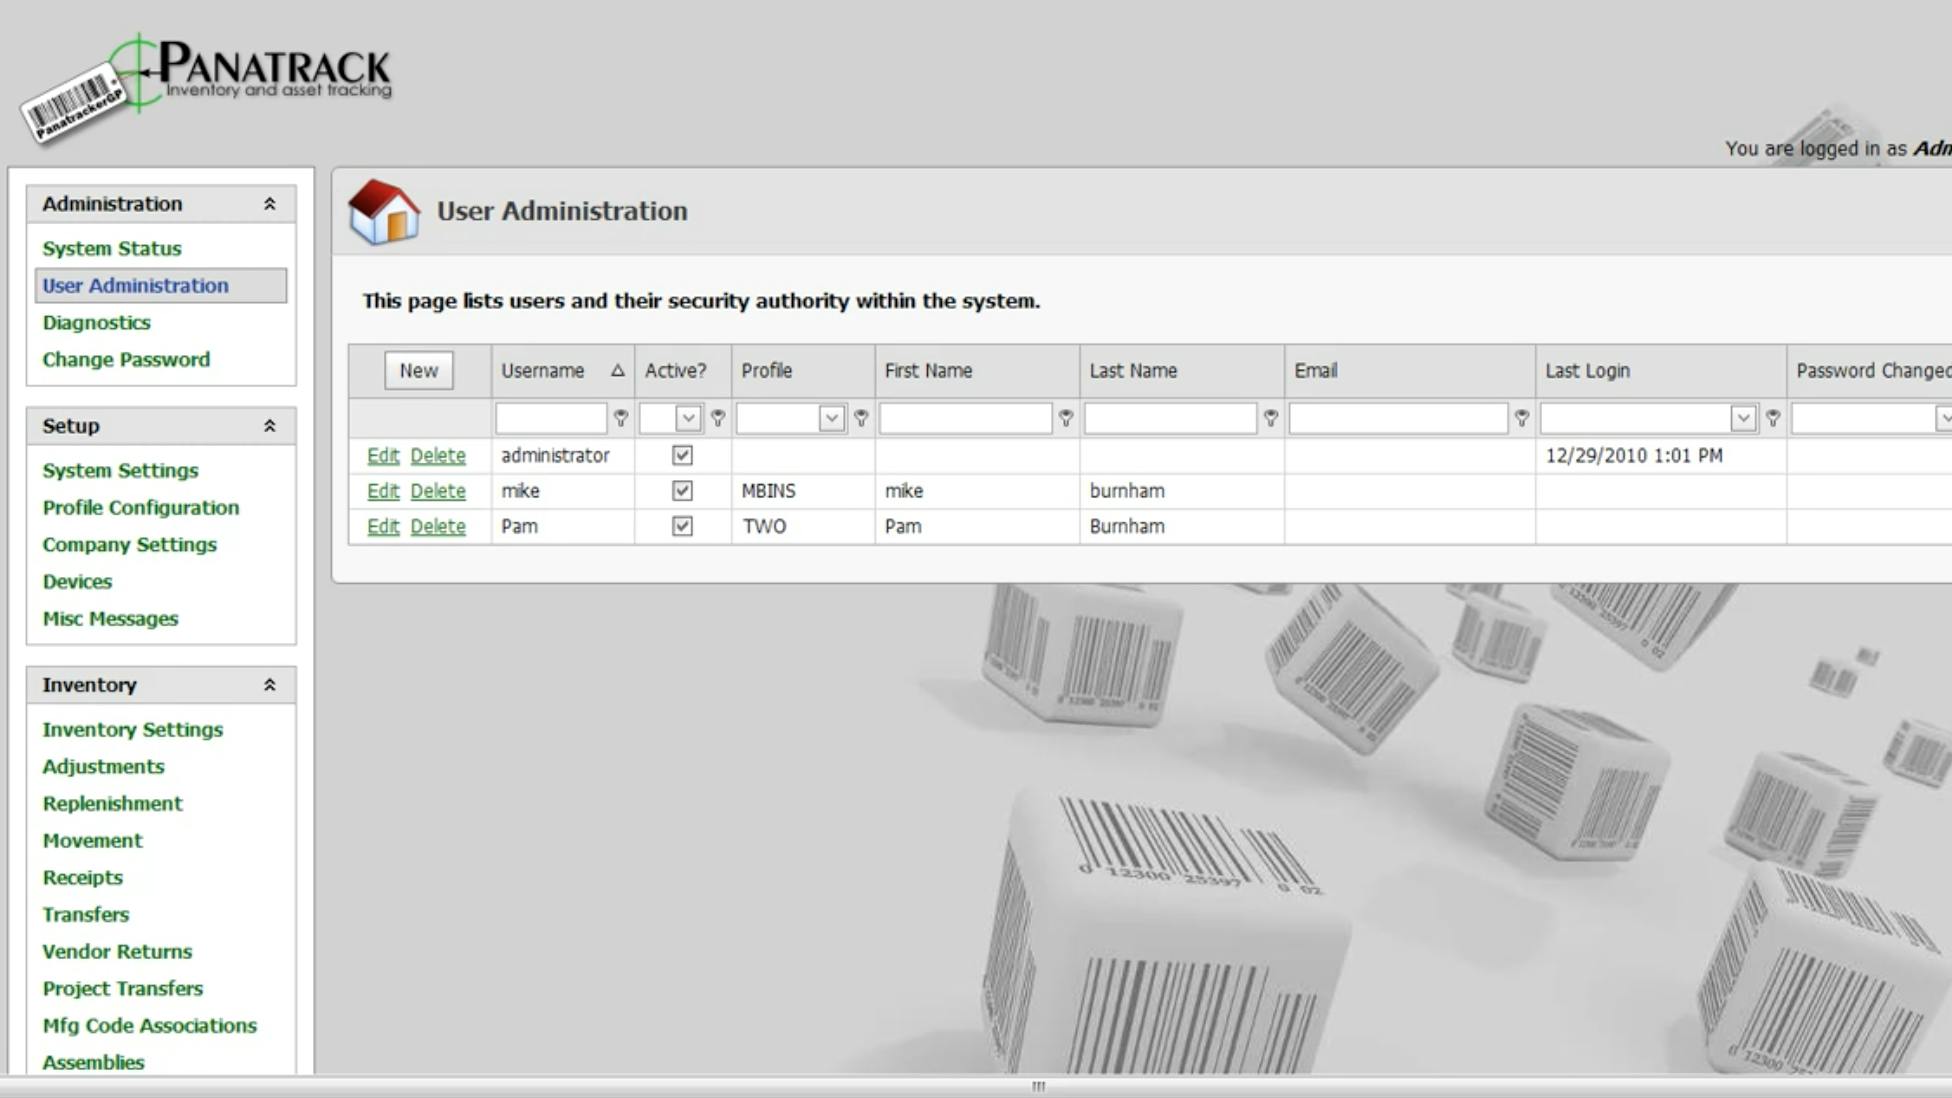Click the Email column filter funnel icon
The width and height of the screenshot is (1952, 1098).
pyautogui.click(x=1522, y=419)
